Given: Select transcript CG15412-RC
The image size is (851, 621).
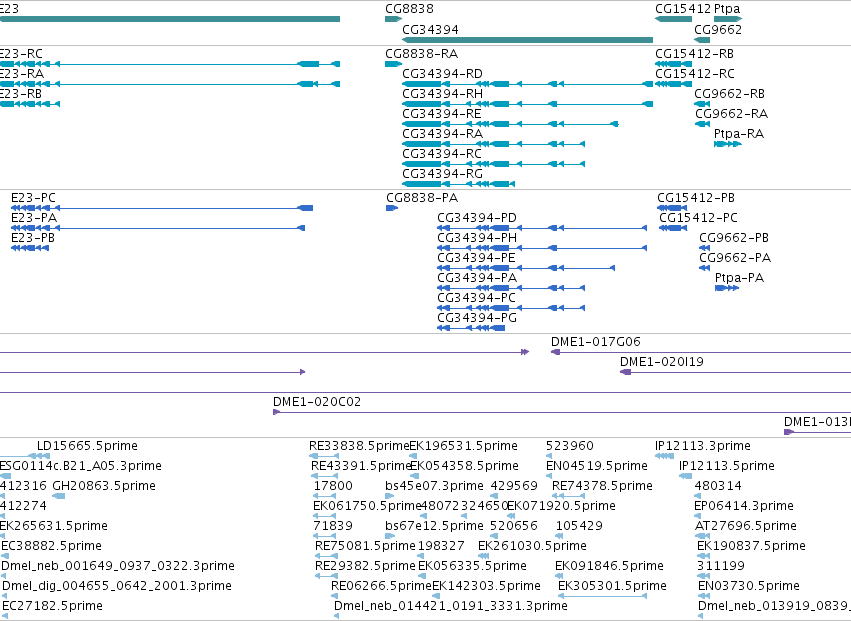Looking at the screenshot, I should pos(695,74).
